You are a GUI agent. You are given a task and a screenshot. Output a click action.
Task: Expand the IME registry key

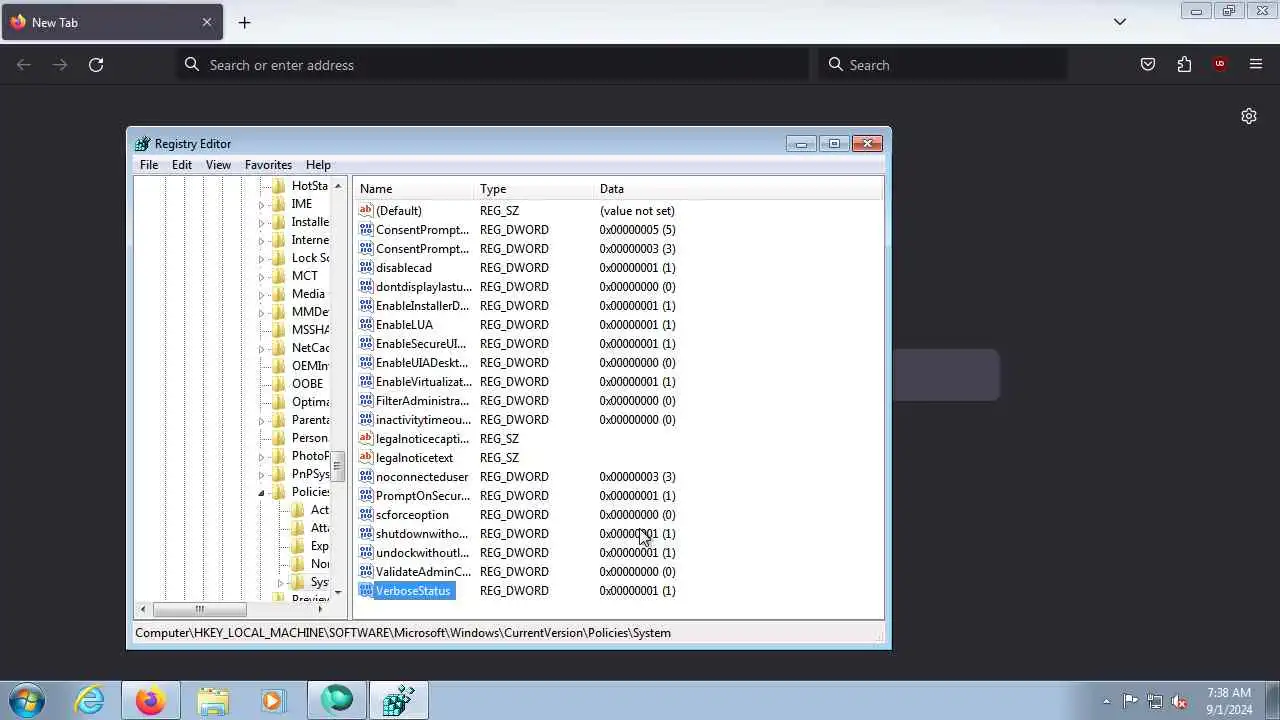coord(262,205)
